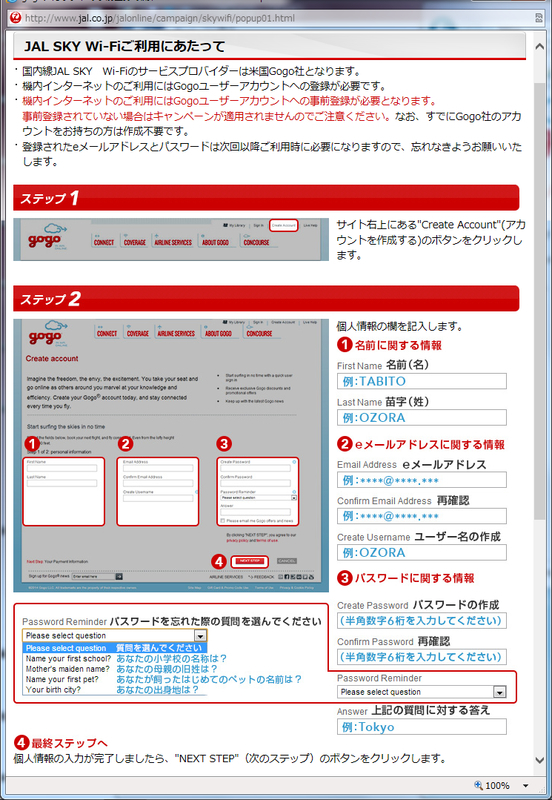Choose 'Your birth city?' option

(x=53, y=690)
